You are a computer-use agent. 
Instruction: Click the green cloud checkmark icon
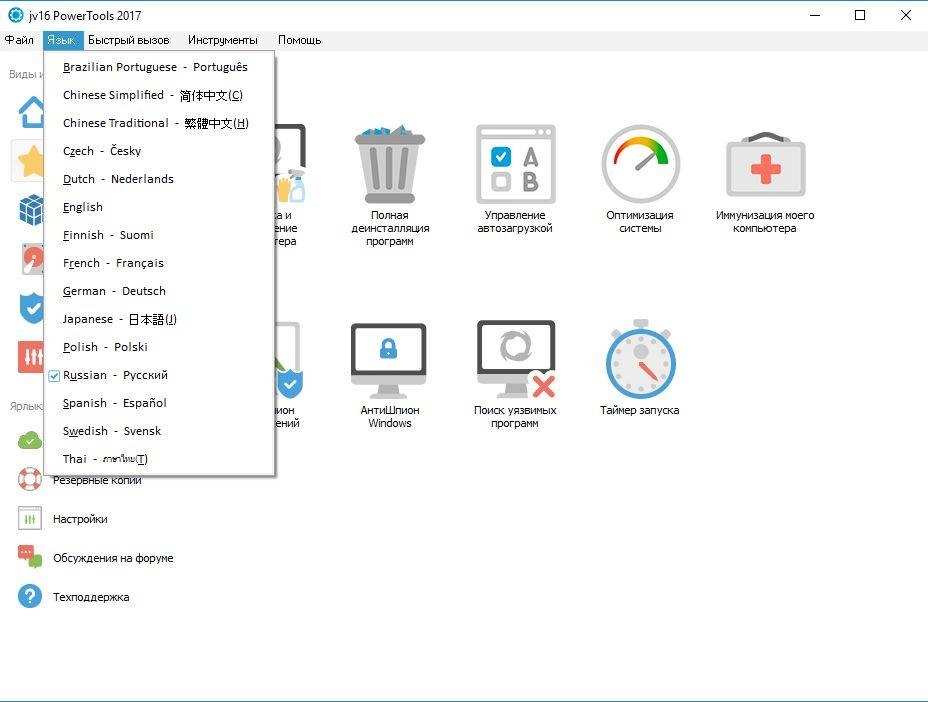(x=30, y=440)
